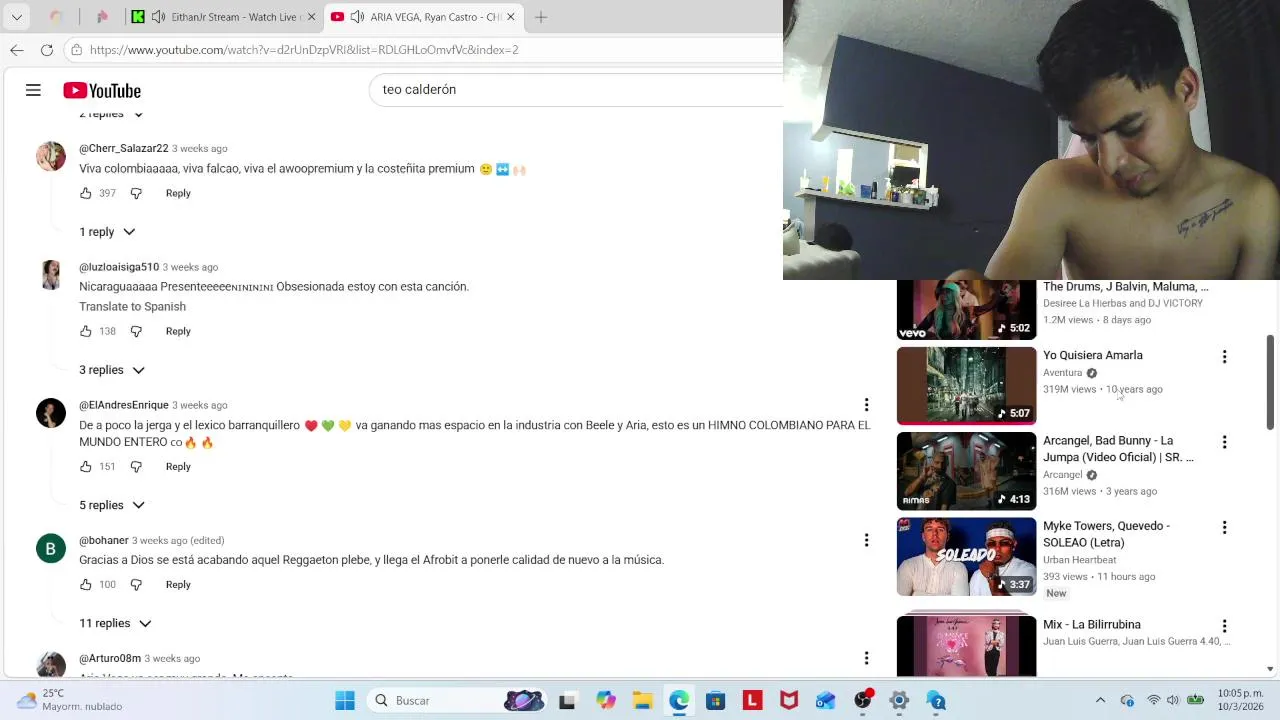
Task: Click the browser back arrow
Action: click(17, 50)
